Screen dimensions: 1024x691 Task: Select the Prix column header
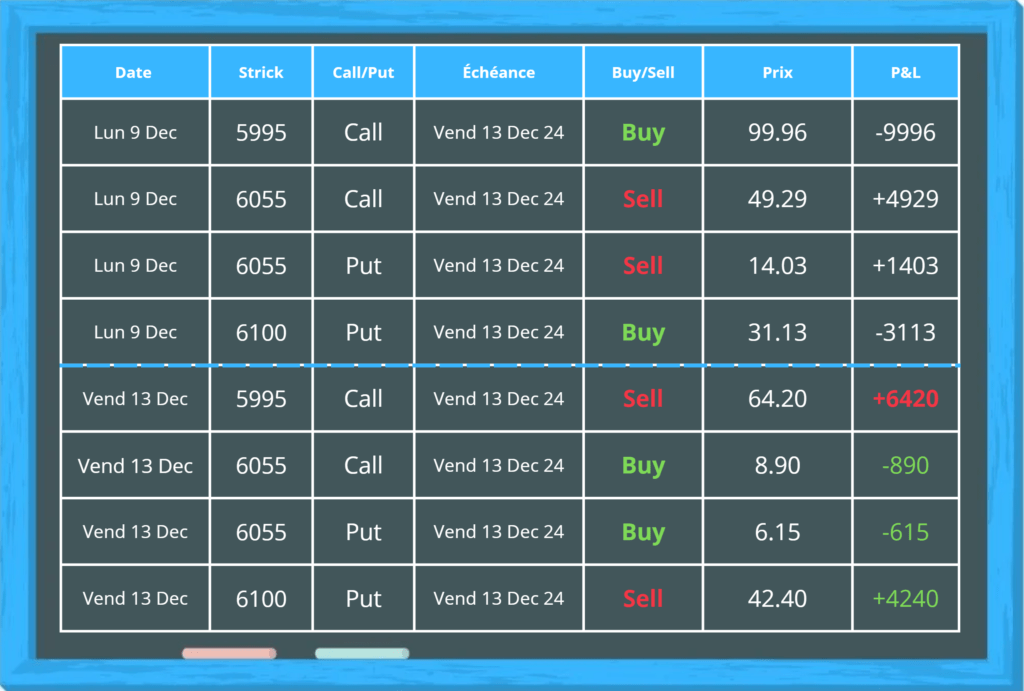(x=777, y=72)
